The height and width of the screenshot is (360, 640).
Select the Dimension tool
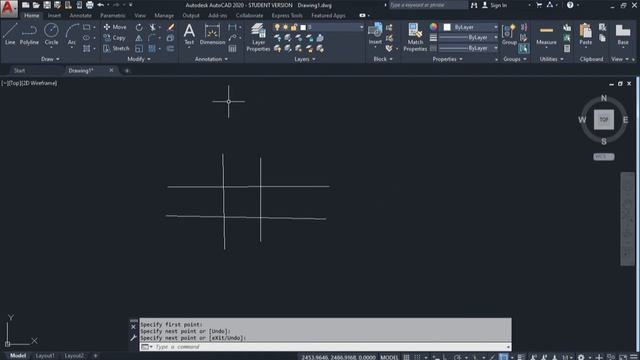tap(212, 34)
